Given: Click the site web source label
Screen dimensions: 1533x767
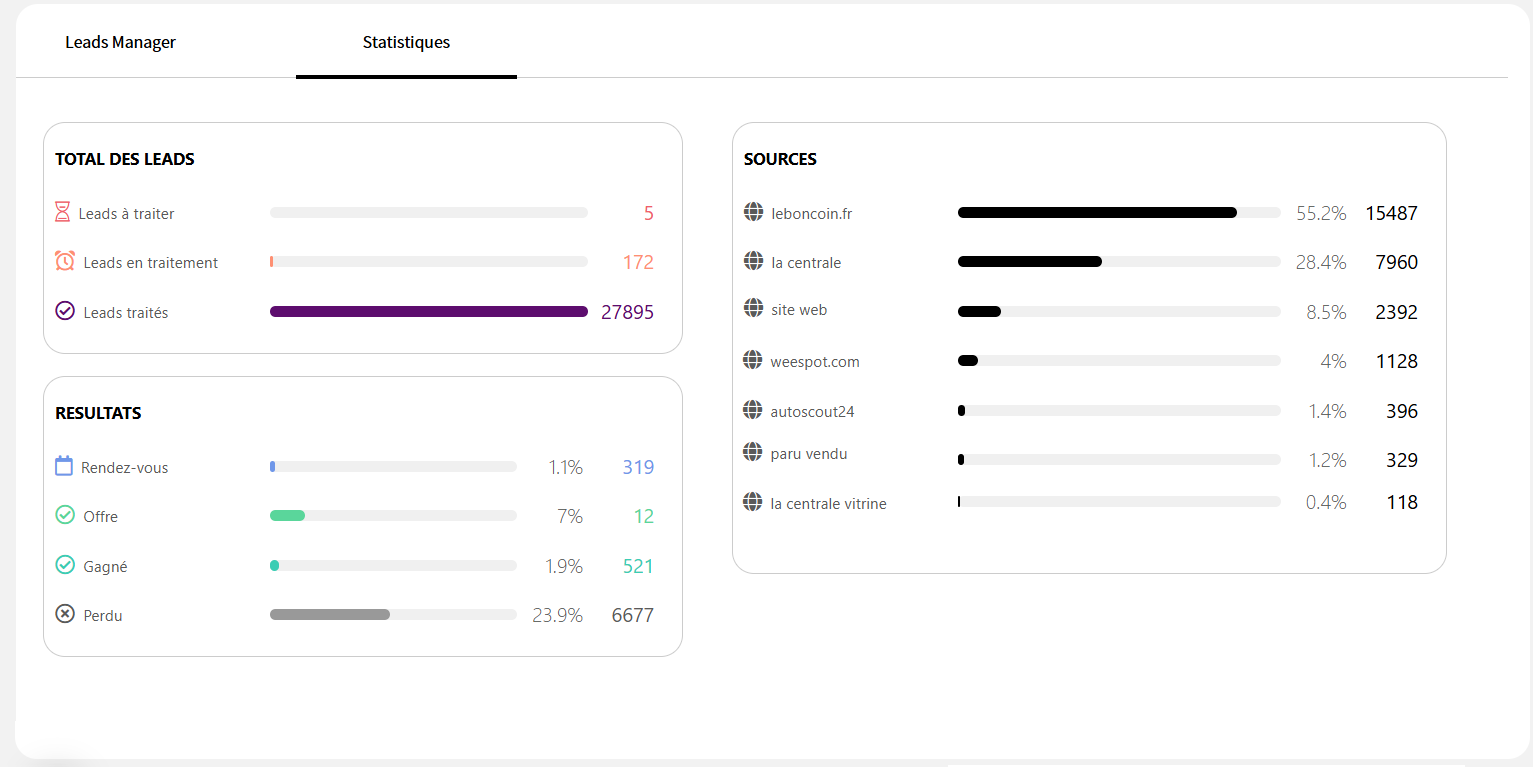Looking at the screenshot, I should [x=799, y=310].
